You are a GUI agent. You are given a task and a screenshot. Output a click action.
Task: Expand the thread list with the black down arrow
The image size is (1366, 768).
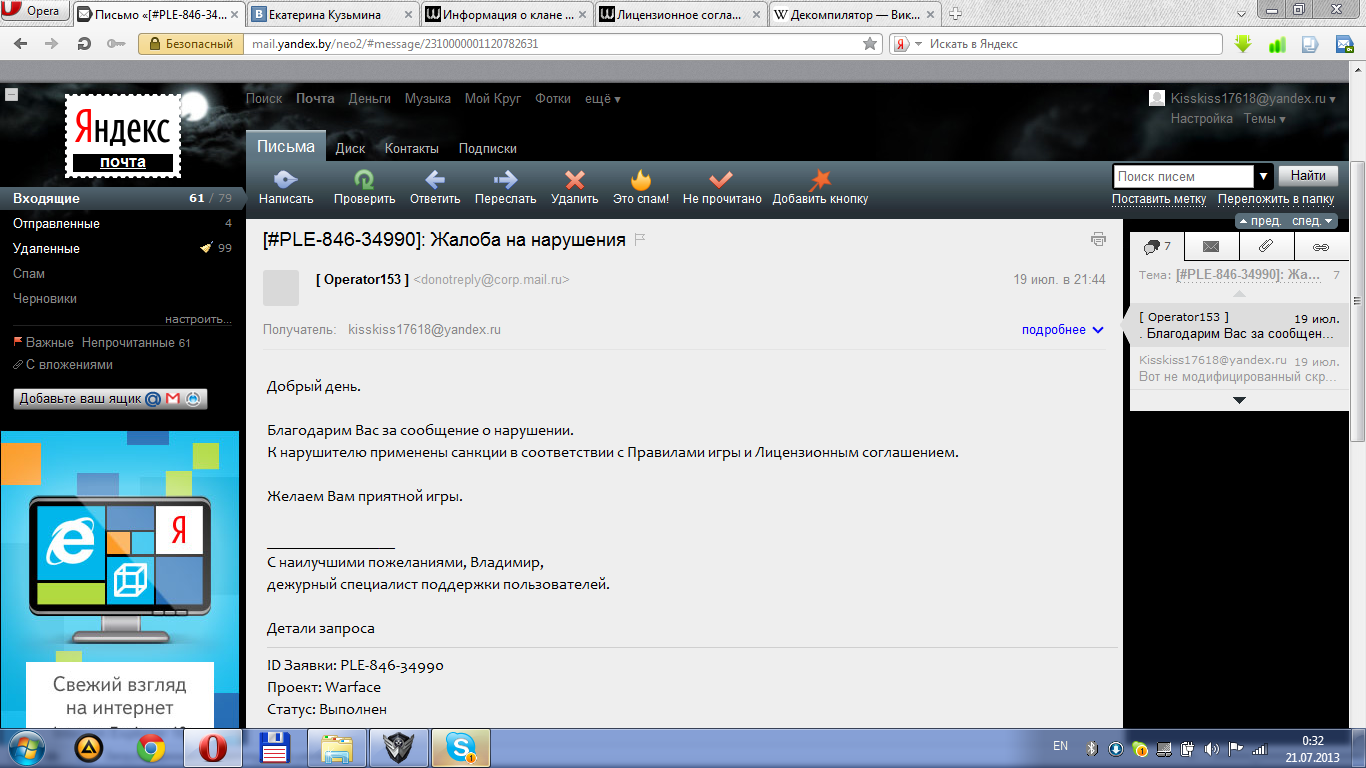click(1239, 401)
